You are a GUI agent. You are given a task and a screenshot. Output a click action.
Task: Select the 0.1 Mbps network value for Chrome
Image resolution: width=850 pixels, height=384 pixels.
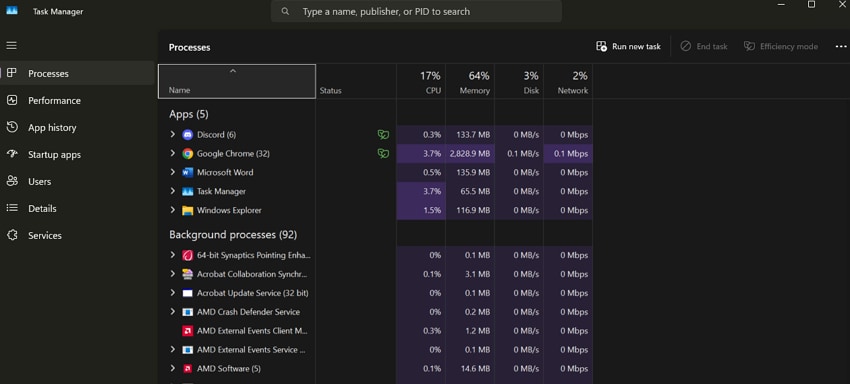tap(568, 153)
